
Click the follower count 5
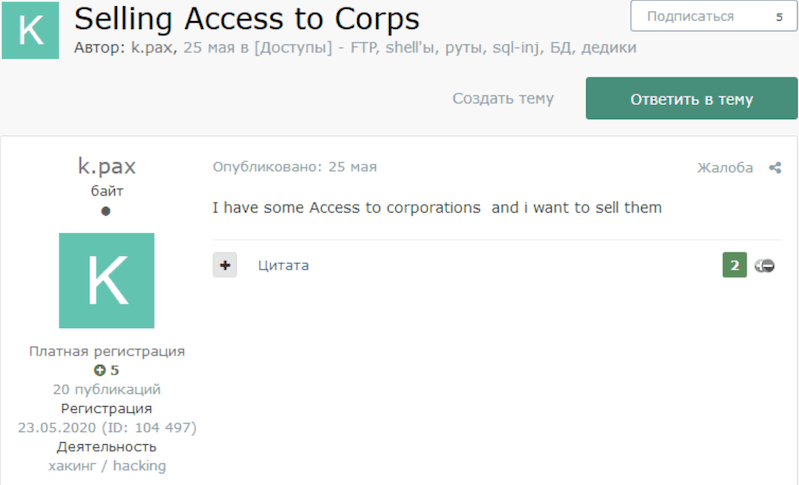click(779, 17)
